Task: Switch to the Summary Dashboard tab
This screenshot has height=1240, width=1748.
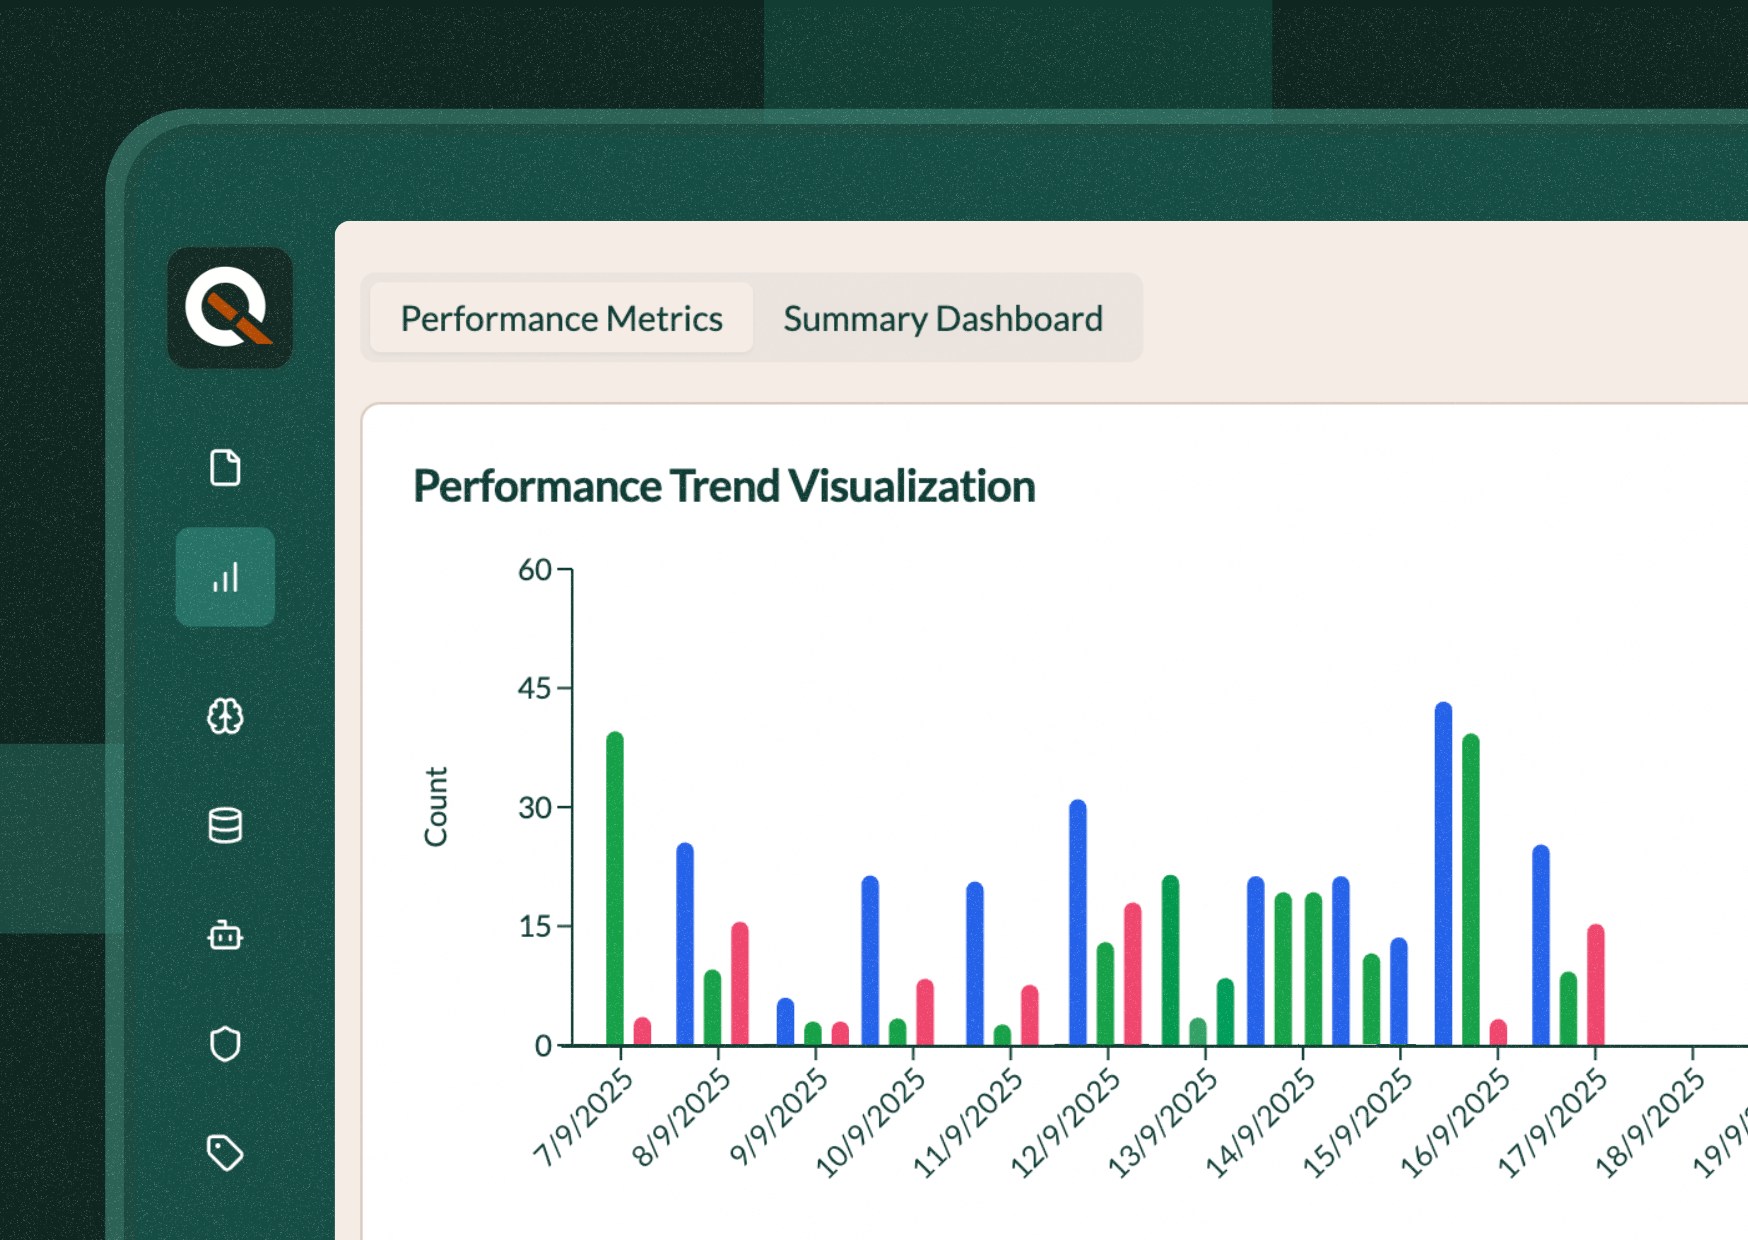Action: tap(943, 318)
